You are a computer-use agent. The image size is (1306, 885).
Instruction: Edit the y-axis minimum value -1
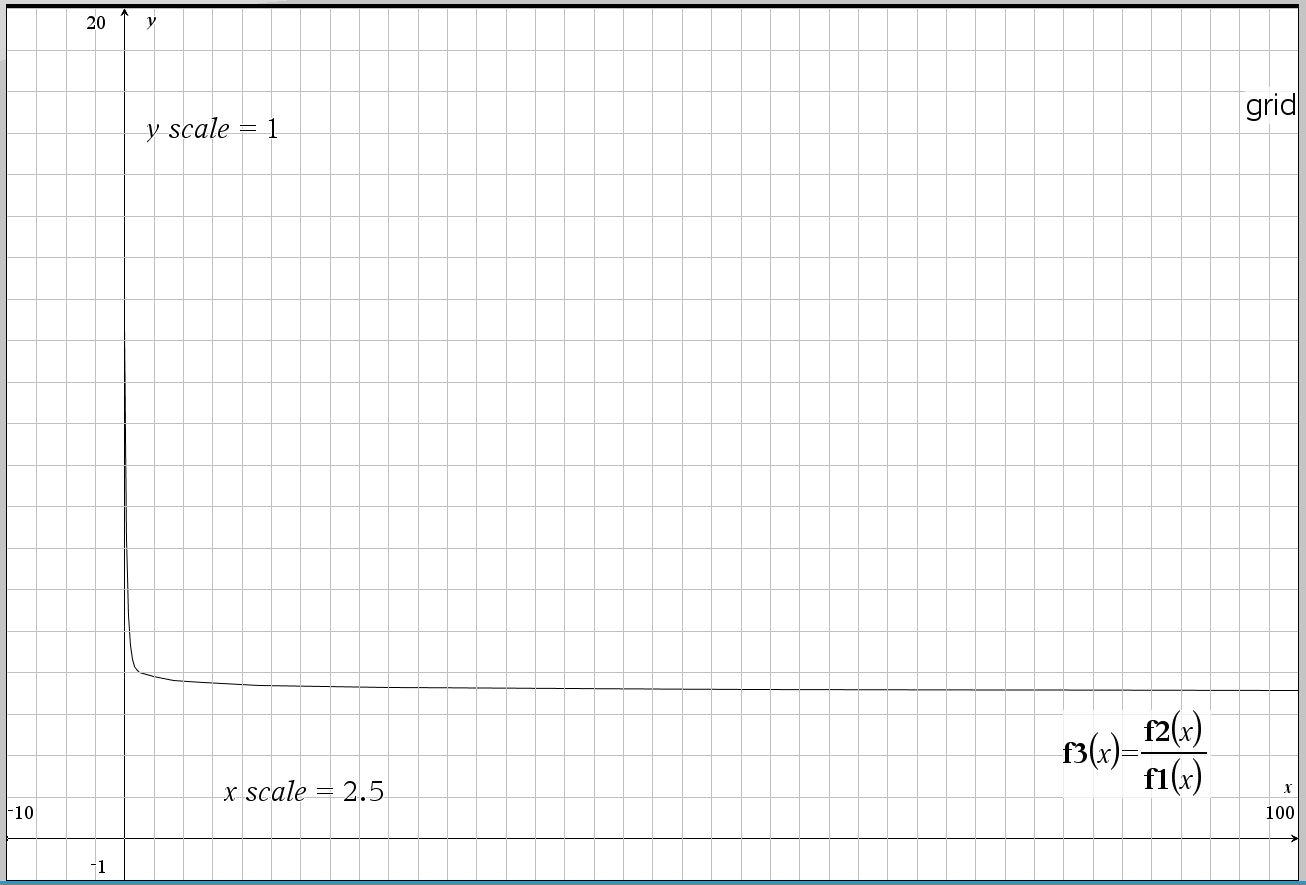pos(98,867)
